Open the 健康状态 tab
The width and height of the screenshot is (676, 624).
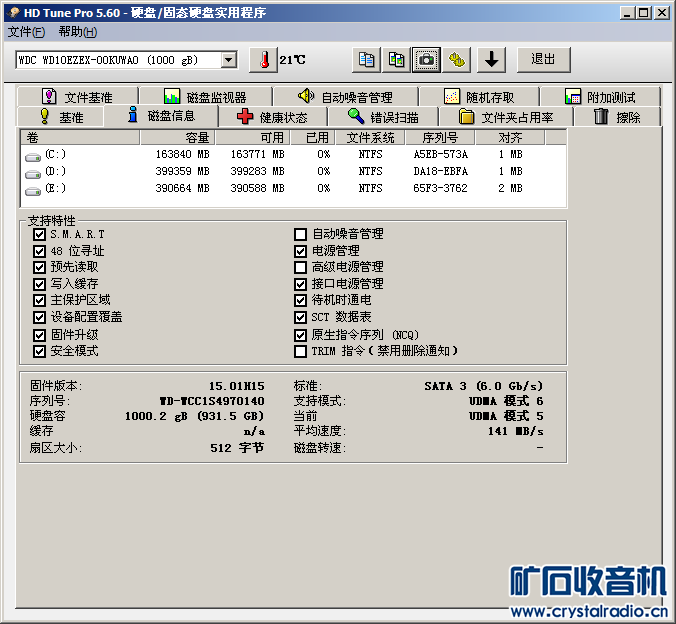[272, 117]
